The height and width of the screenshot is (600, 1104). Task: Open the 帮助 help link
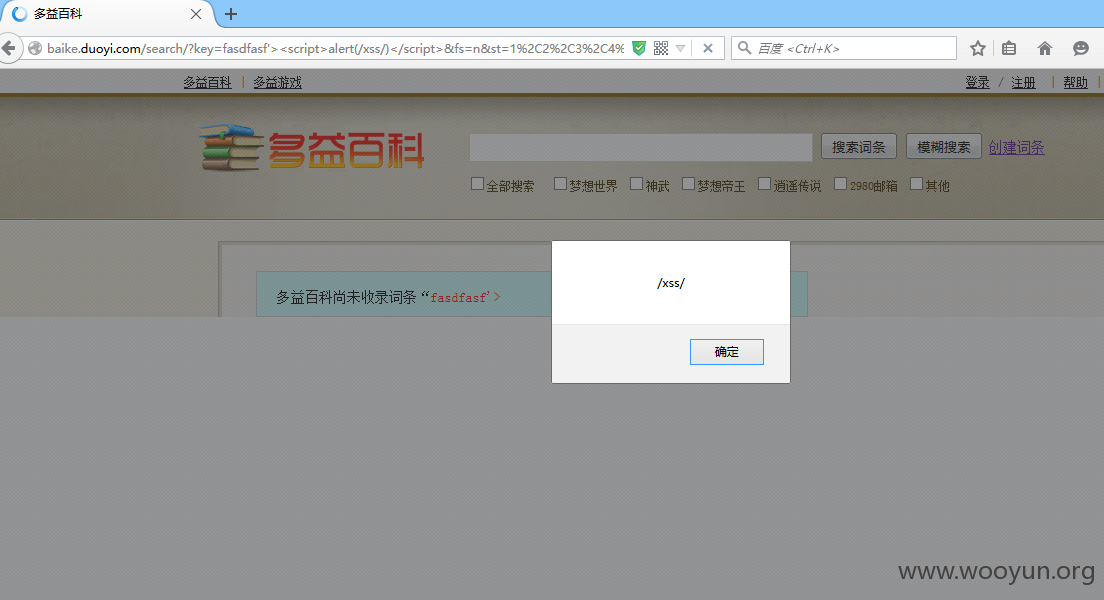[1075, 82]
